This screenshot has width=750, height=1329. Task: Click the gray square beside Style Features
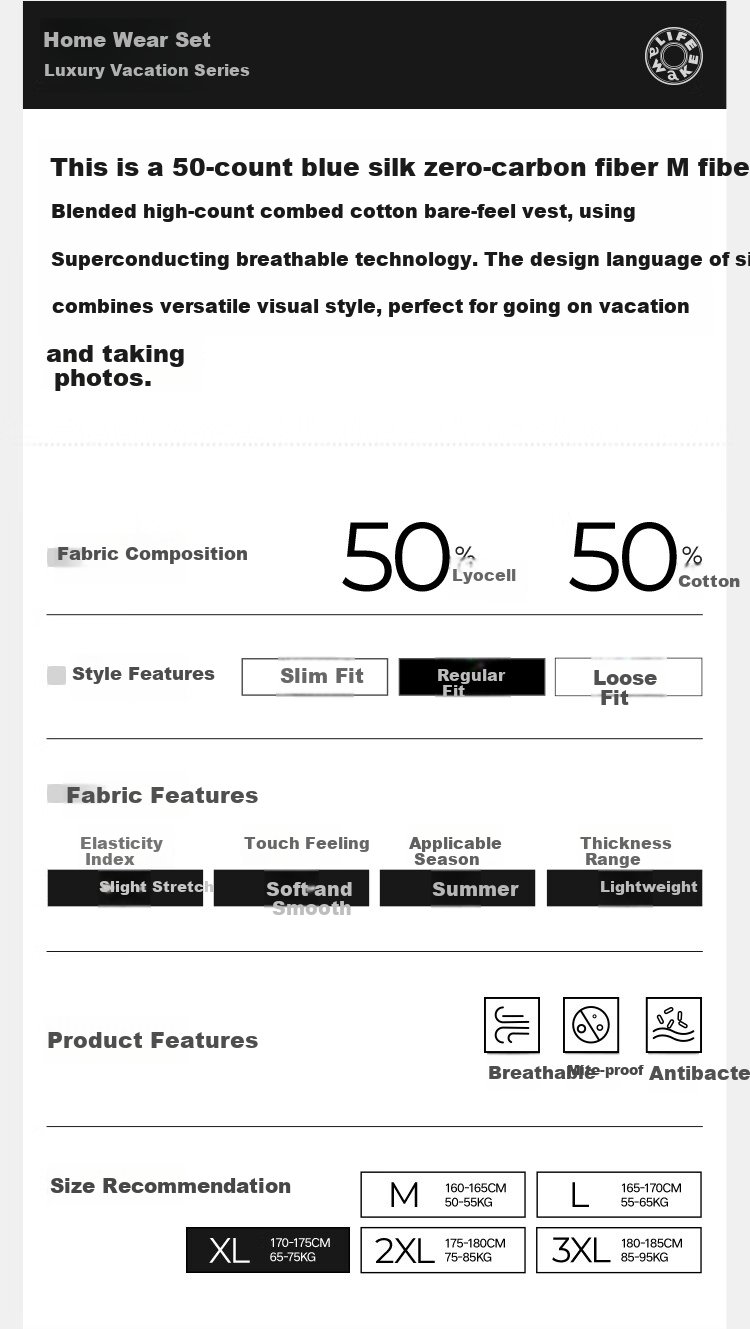tap(56, 675)
